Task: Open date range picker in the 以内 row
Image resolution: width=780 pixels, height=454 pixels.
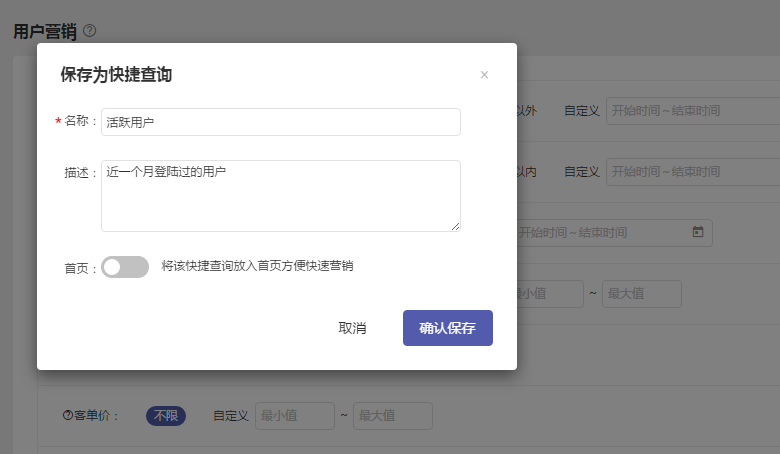Action: click(x=692, y=172)
